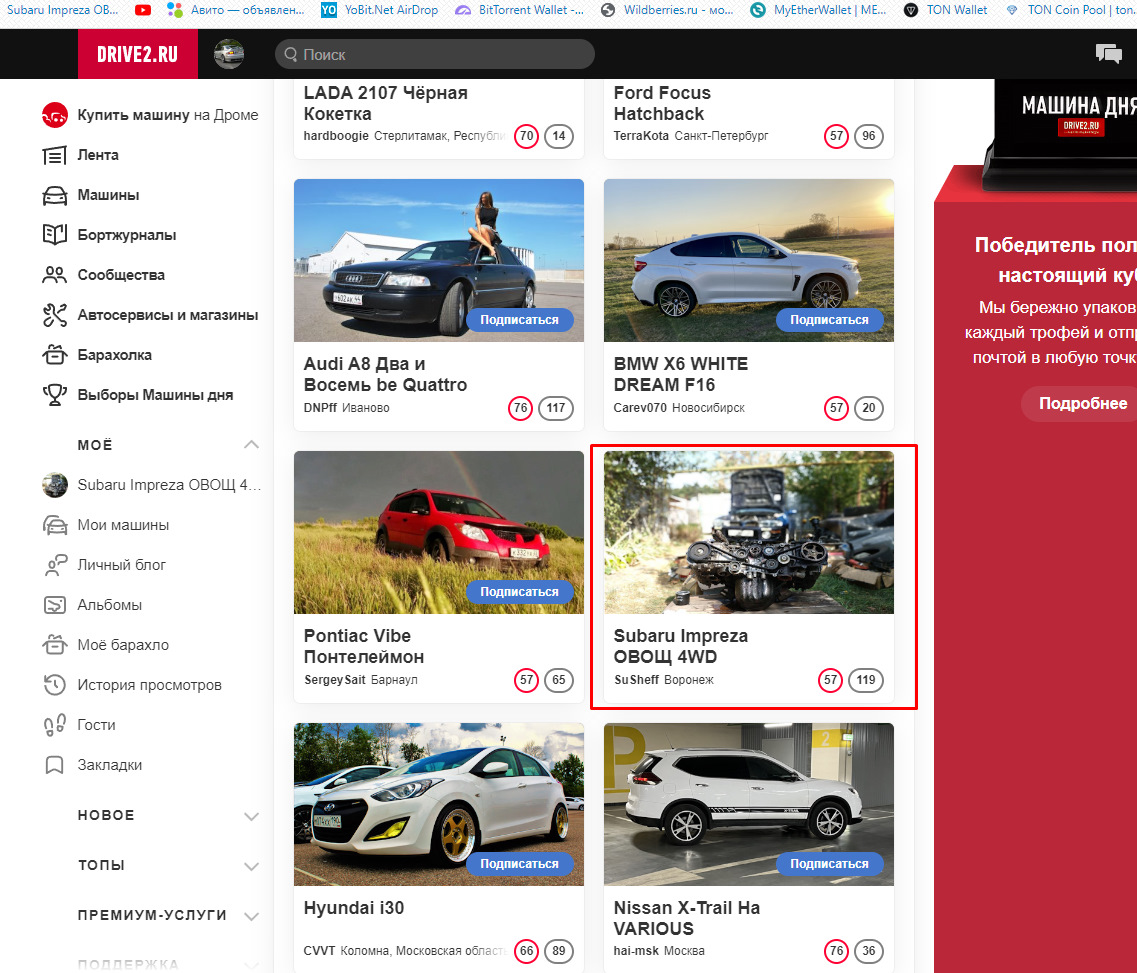Subscribe to Pontiac Vibe card
The height and width of the screenshot is (973, 1137).
[x=519, y=592]
